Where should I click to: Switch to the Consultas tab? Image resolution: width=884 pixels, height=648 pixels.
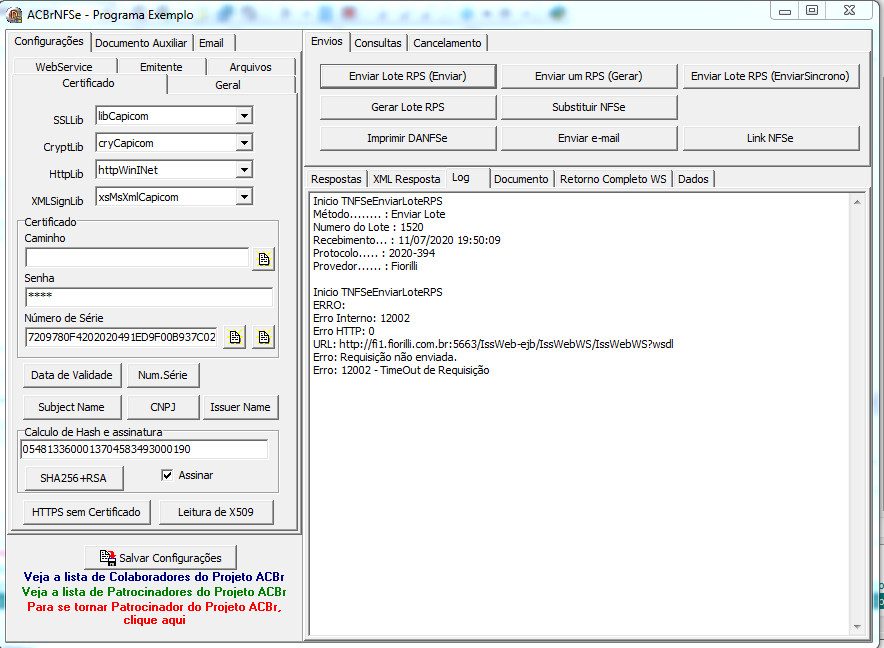378,43
